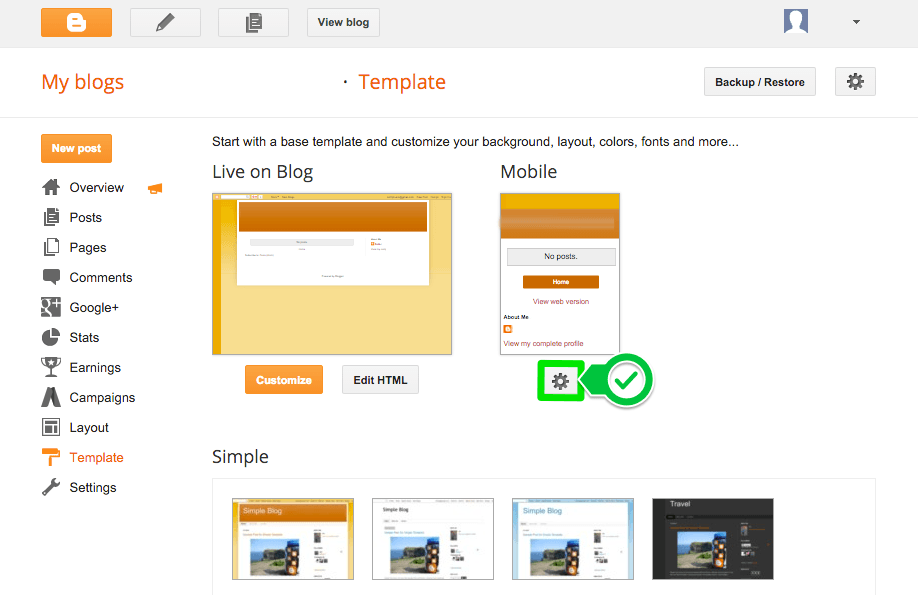Click the gear icon beside Backup / Restore

coord(855,81)
